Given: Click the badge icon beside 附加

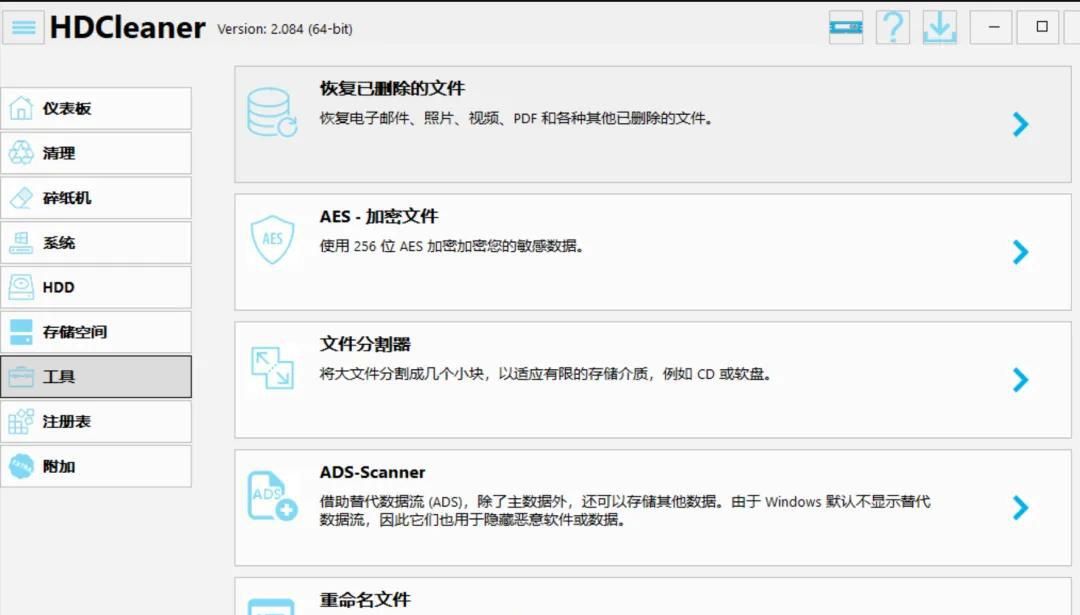Looking at the screenshot, I should point(21,466).
